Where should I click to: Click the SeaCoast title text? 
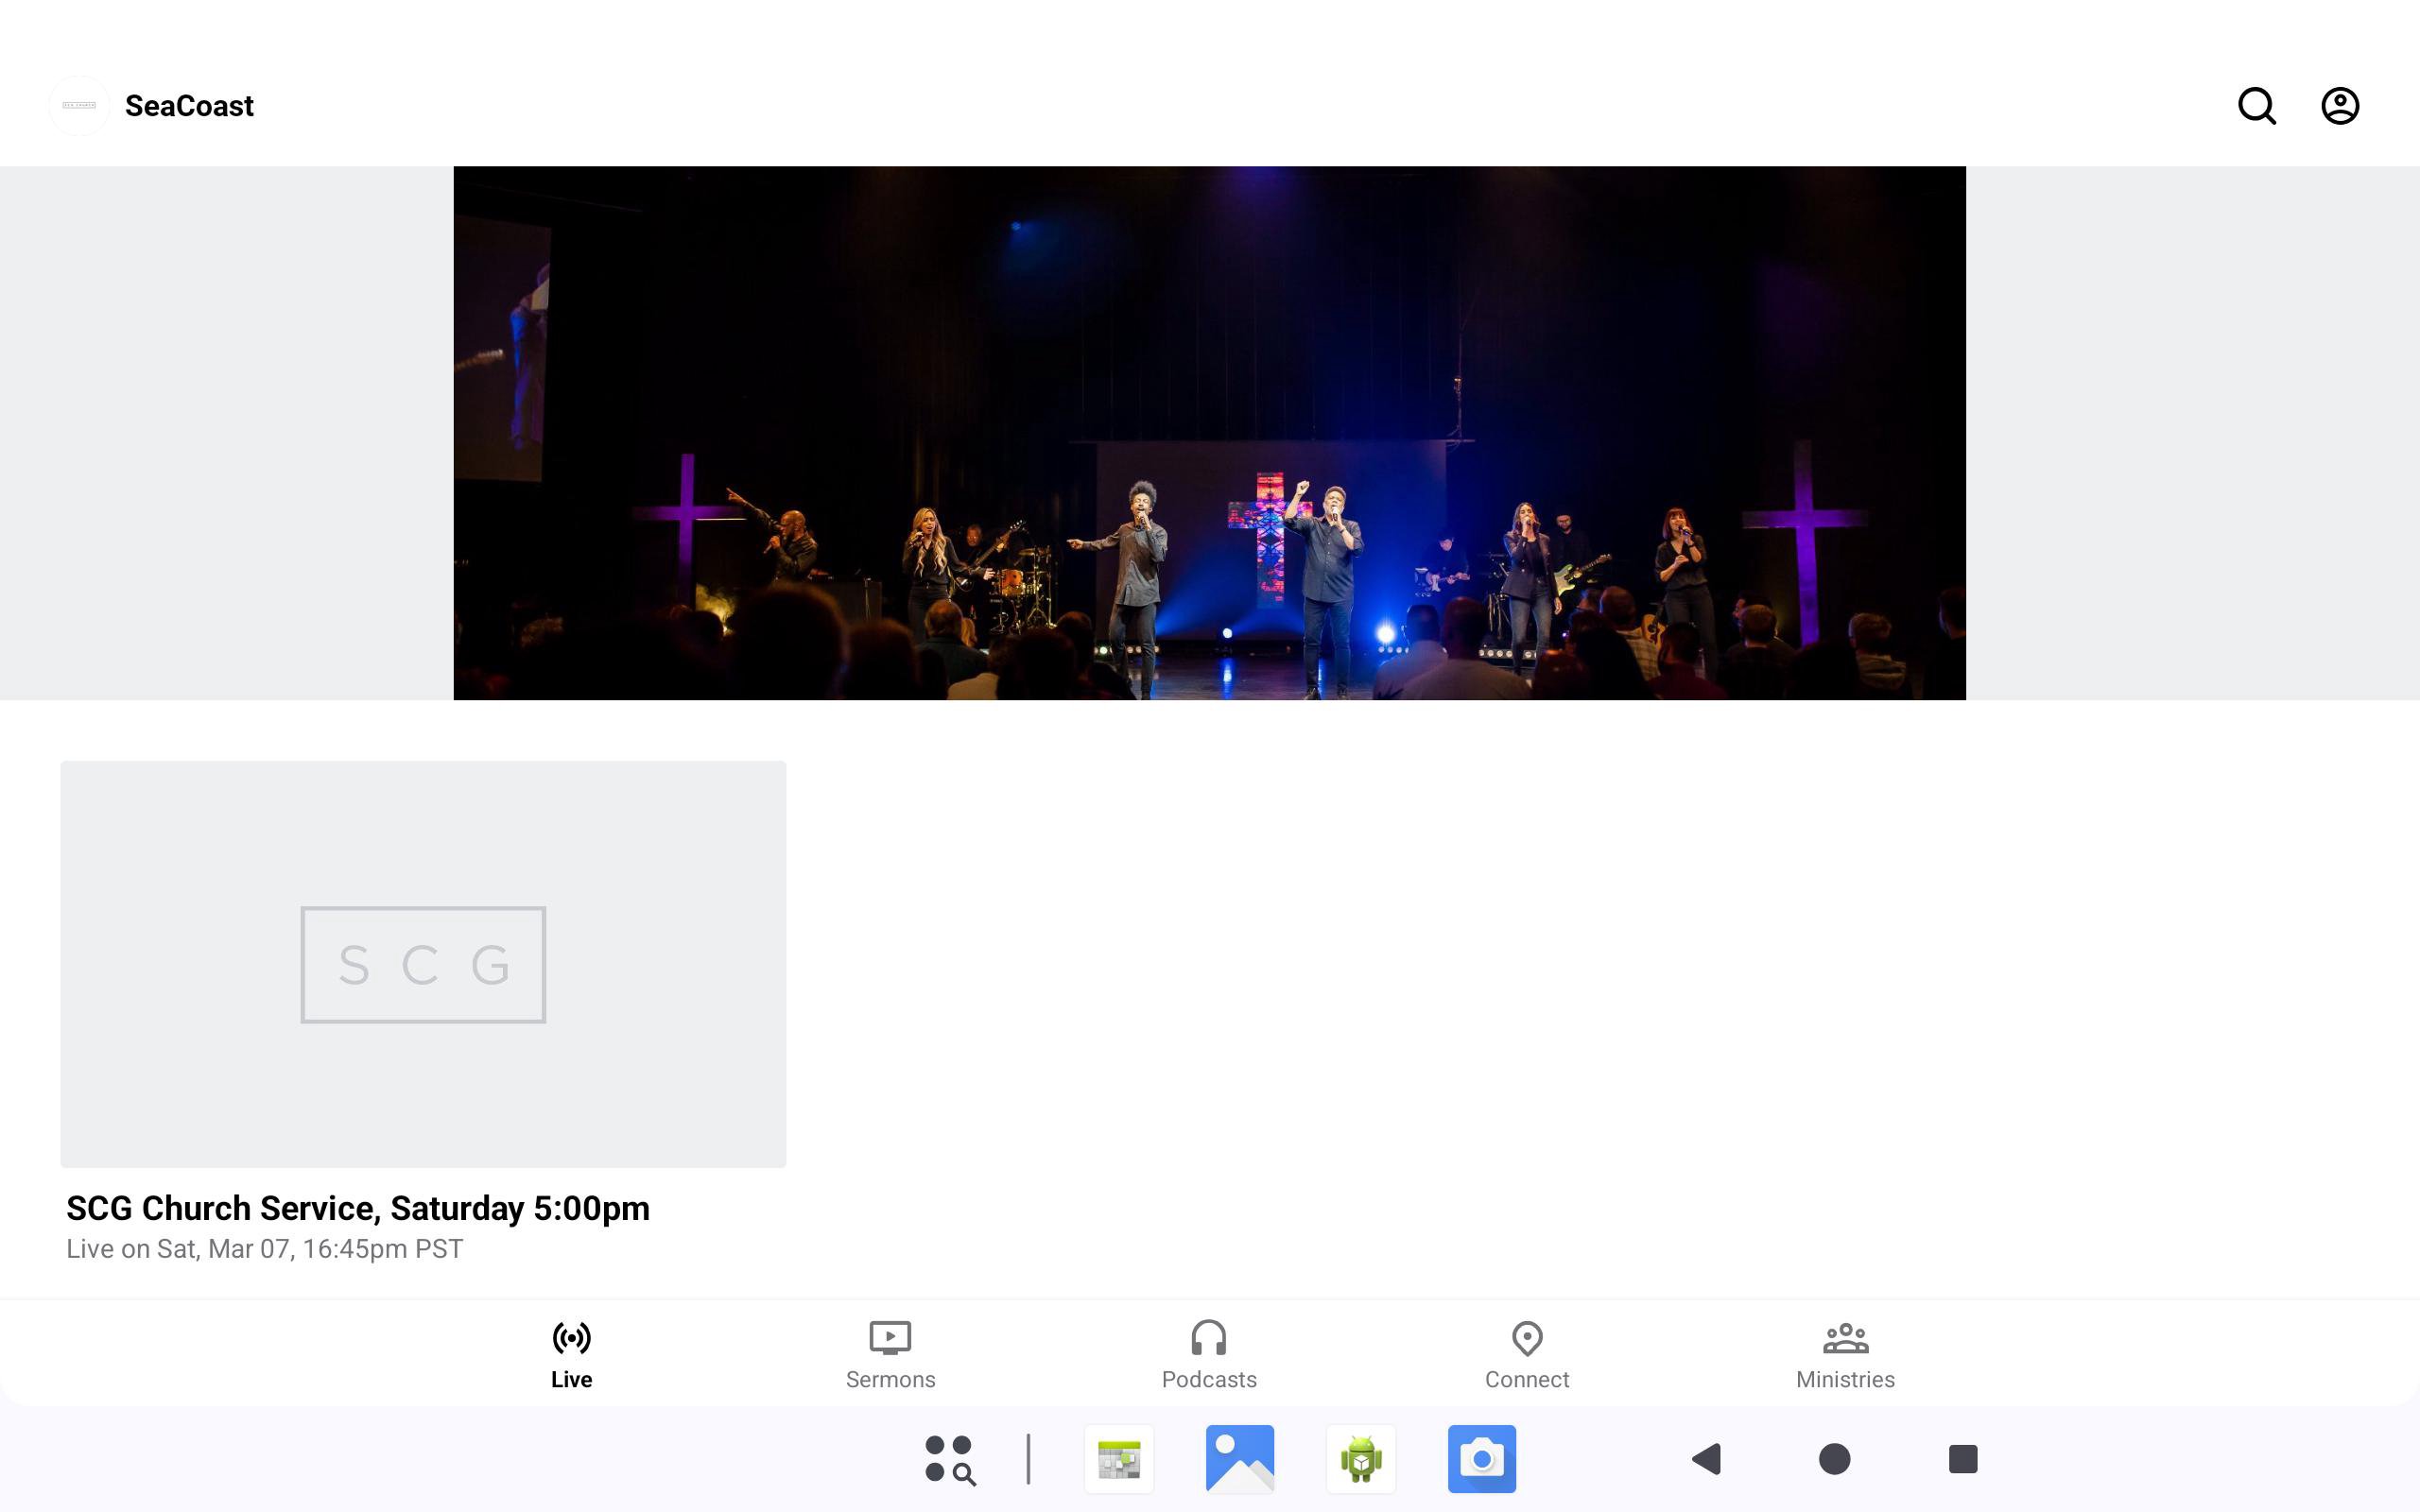[x=189, y=106]
